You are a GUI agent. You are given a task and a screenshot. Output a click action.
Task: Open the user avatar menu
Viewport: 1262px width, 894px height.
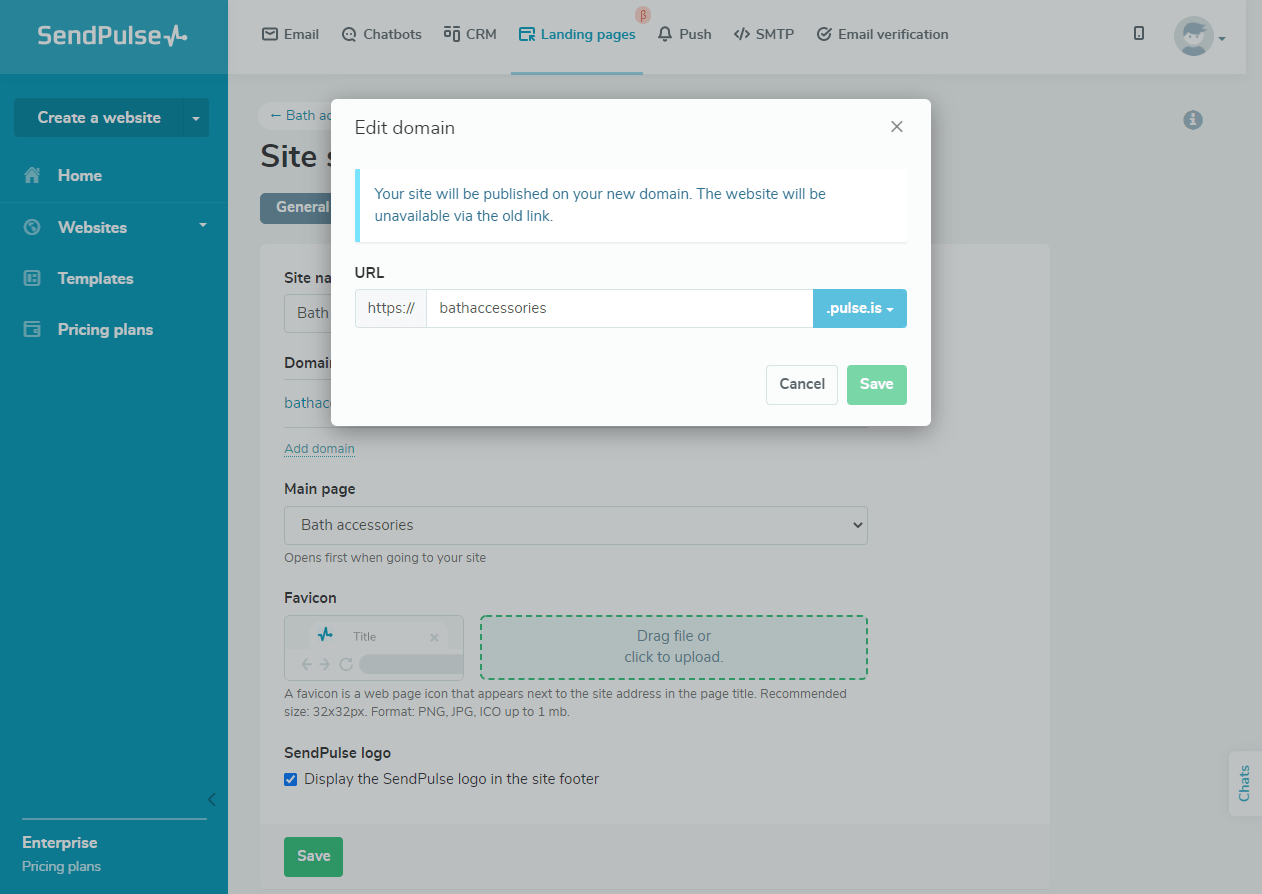point(1199,36)
